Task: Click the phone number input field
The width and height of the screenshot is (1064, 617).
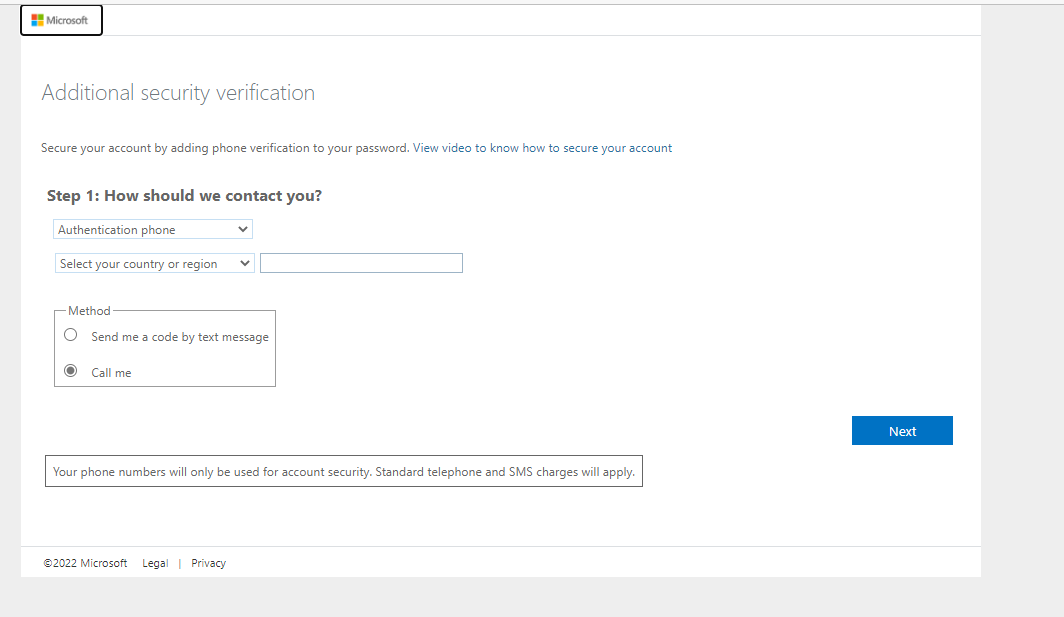Action: pyautogui.click(x=361, y=263)
